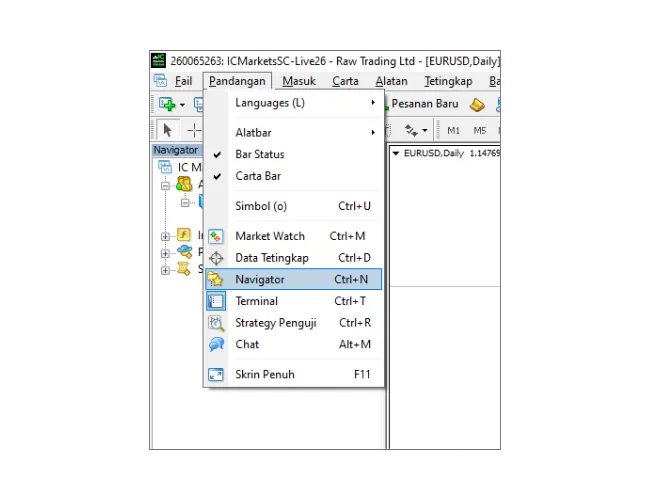Screen dimensions: 650x500
Task: Toggle the Bar Status option
Action: point(293,154)
